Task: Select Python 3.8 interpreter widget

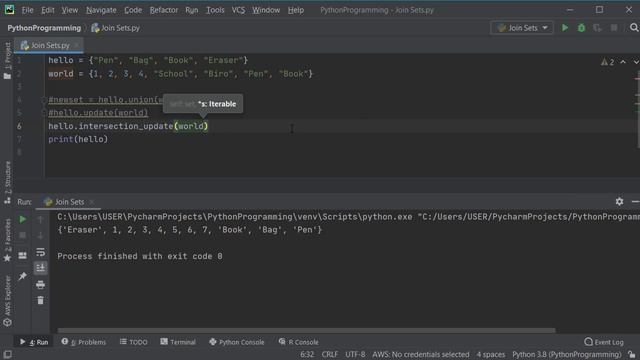Action: [567, 354]
